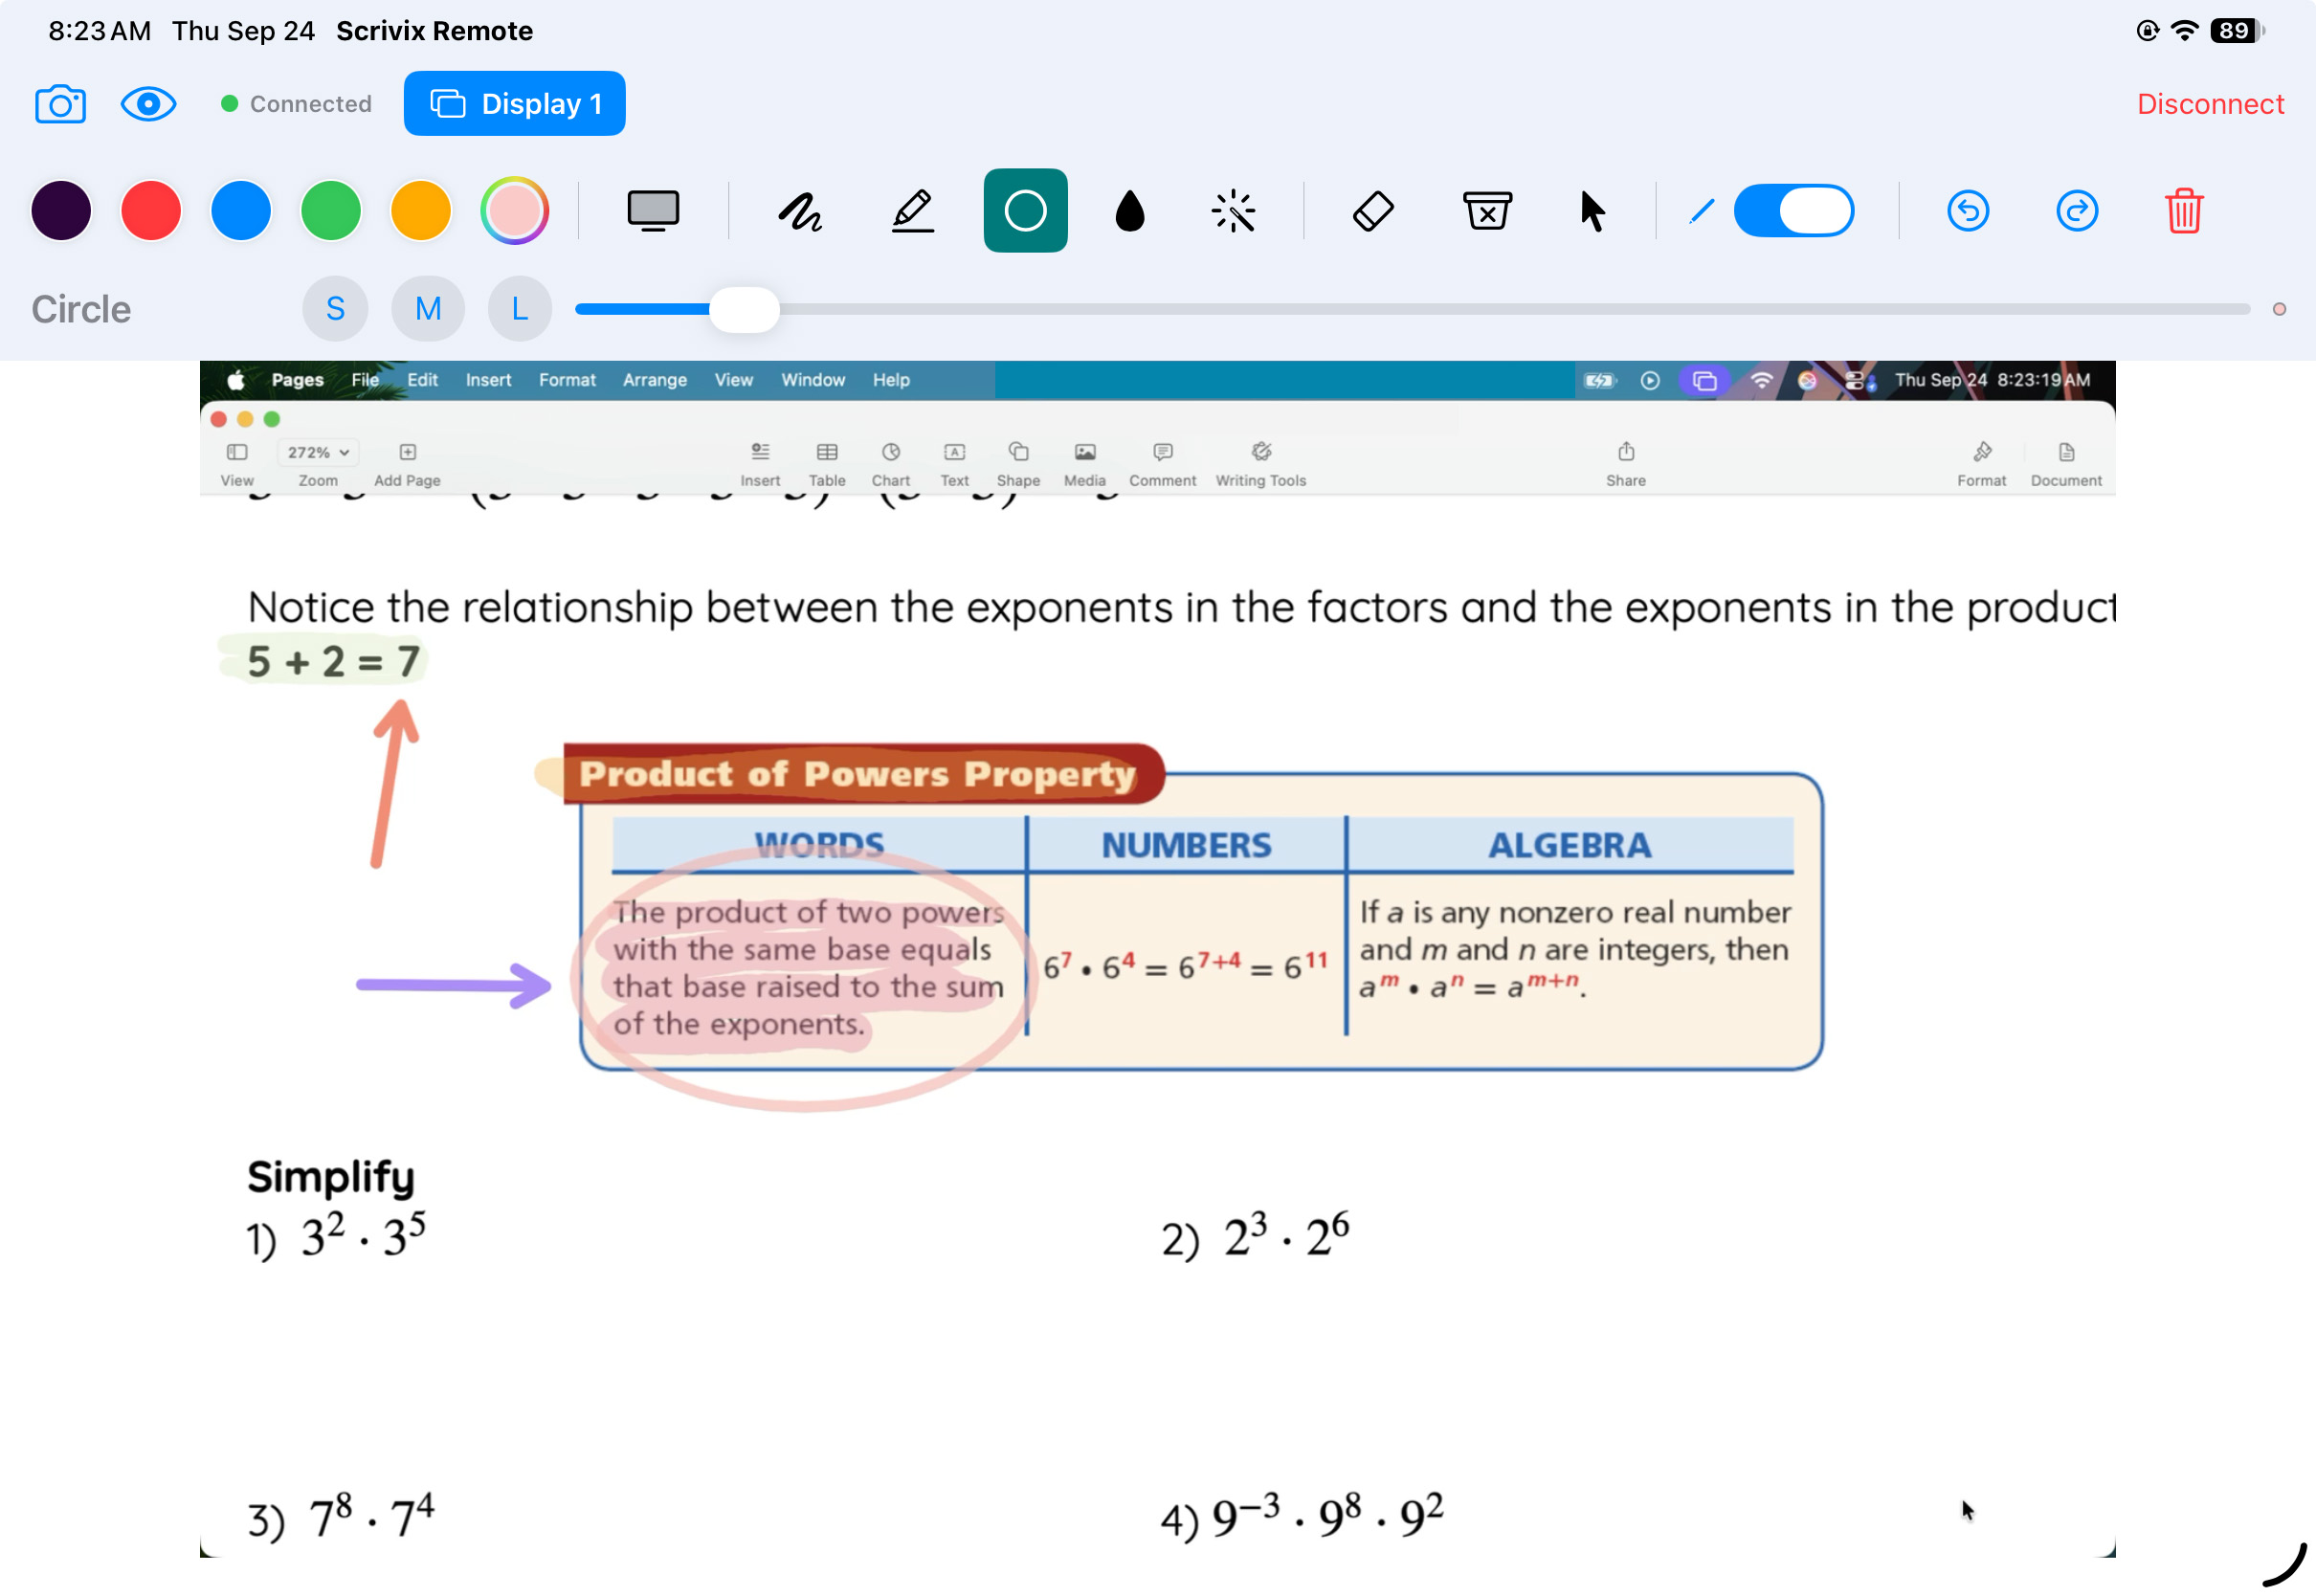Viewport: 2316px width, 1596px height.
Task: Open the Shape toolbar dropdown
Action: [1018, 465]
